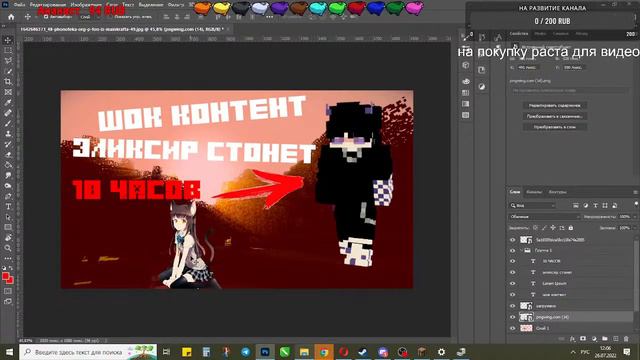Image resolution: width=640 pixels, height=360 pixels.
Task: Select the Hand tool
Action: (8, 238)
